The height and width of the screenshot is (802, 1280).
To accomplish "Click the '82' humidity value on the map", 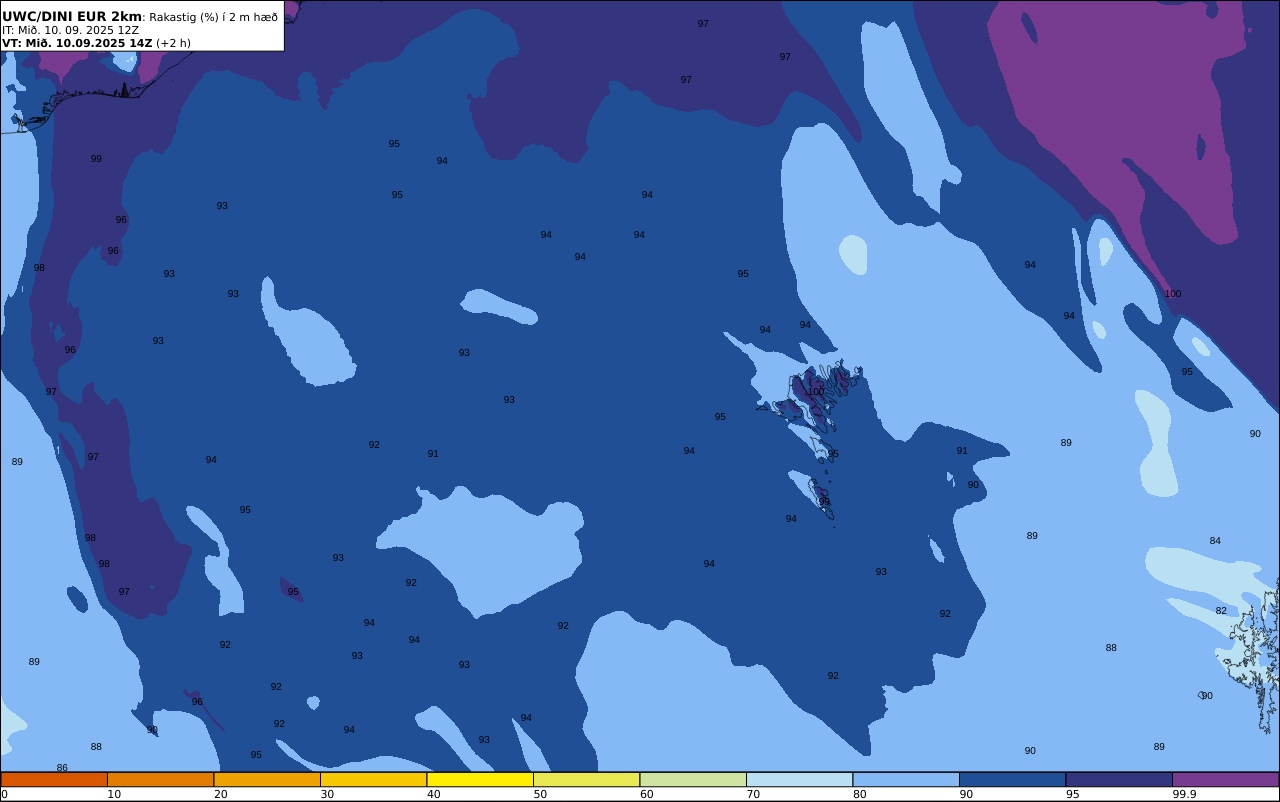I will pos(1221,611).
